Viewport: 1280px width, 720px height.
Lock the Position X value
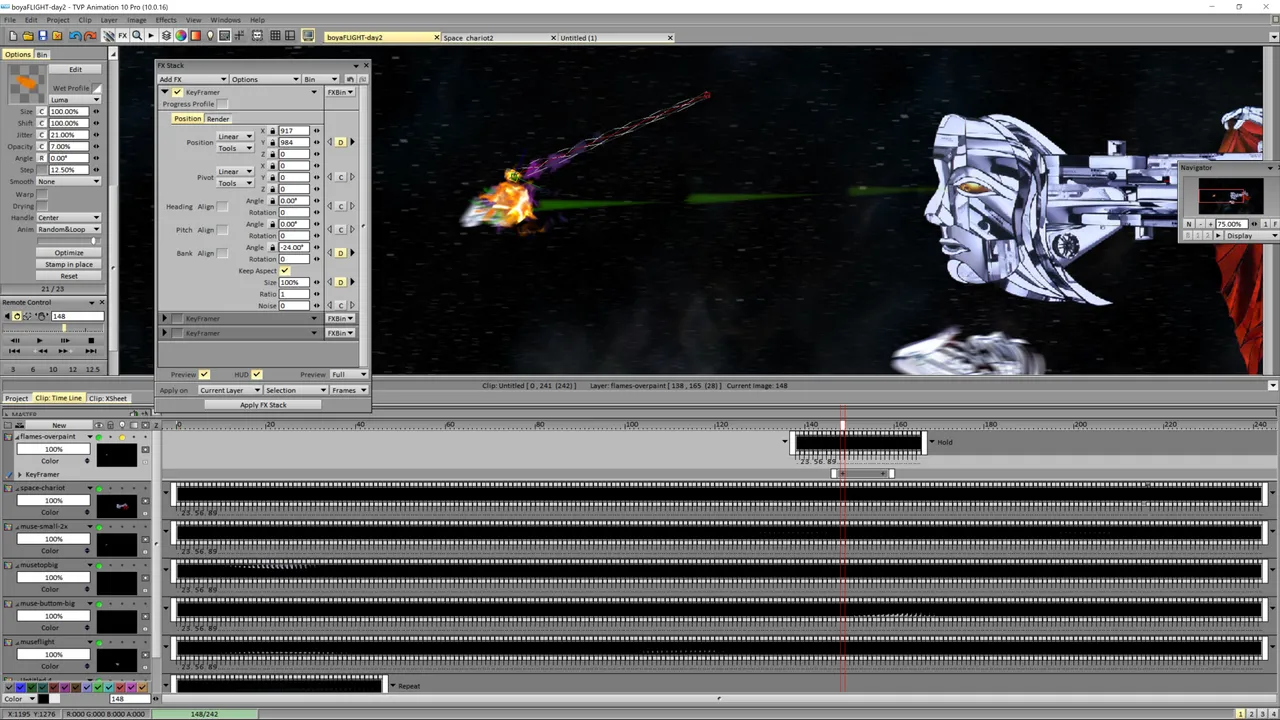click(x=272, y=131)
